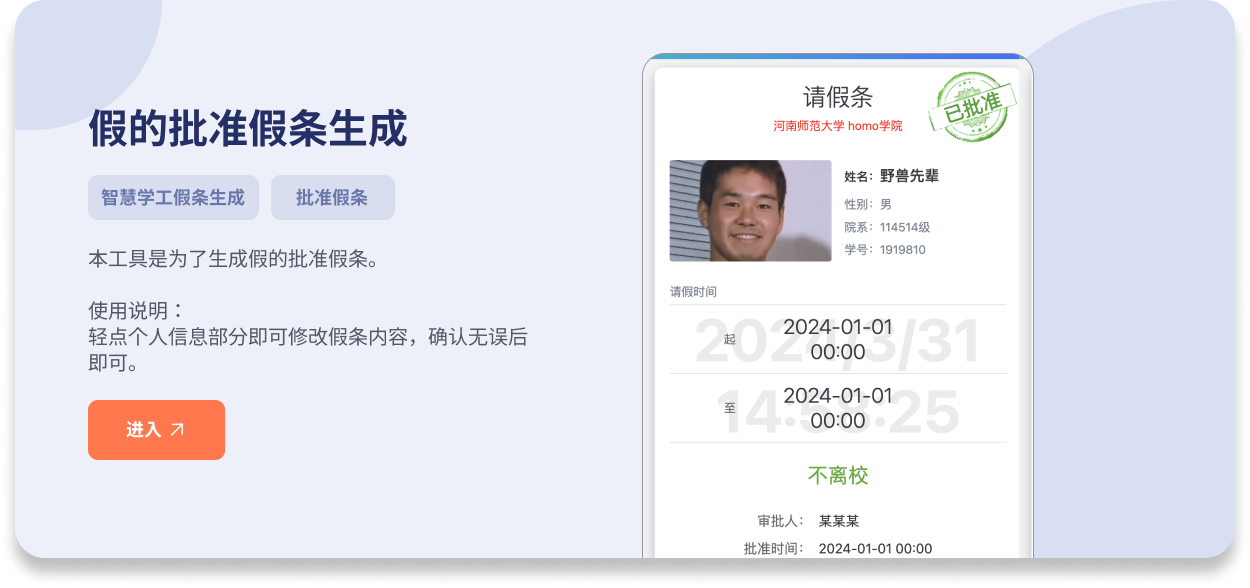Click the leave start time 2024-01-01 00:00
Image resolution: width=1250 pixels, height=588 pixels.
838,339
